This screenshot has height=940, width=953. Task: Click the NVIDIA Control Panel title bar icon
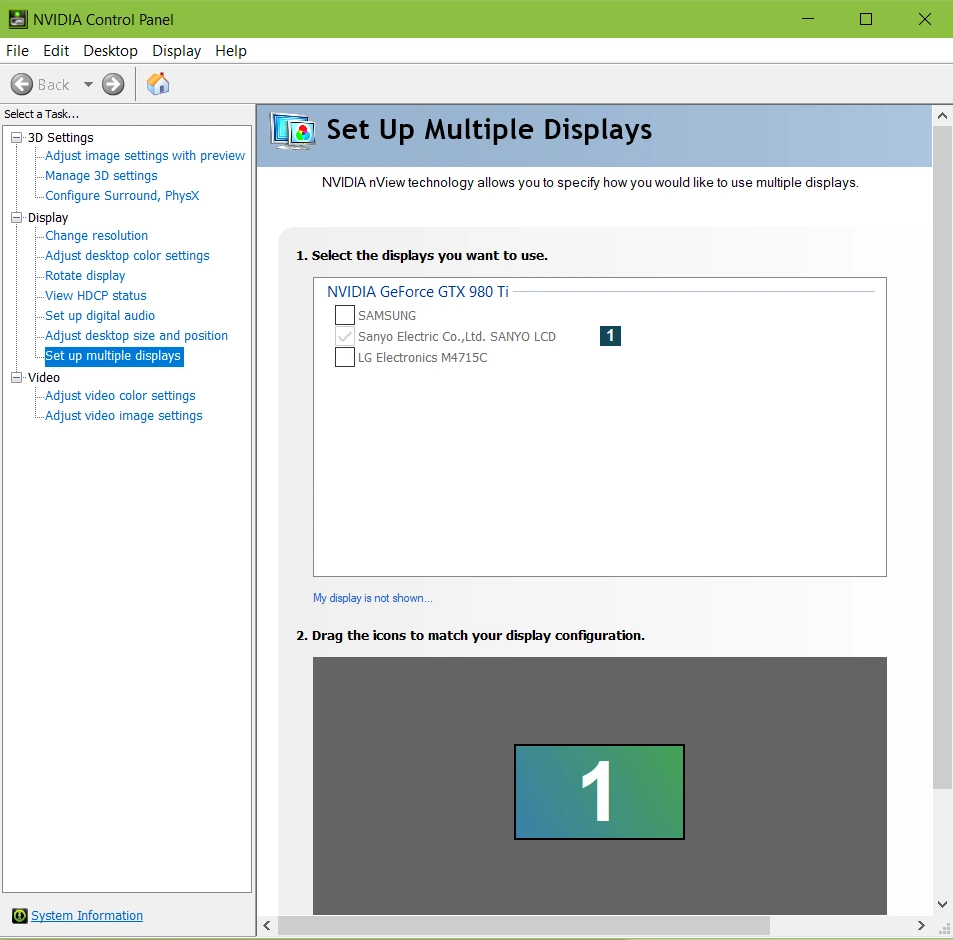(x=18, y=19)
